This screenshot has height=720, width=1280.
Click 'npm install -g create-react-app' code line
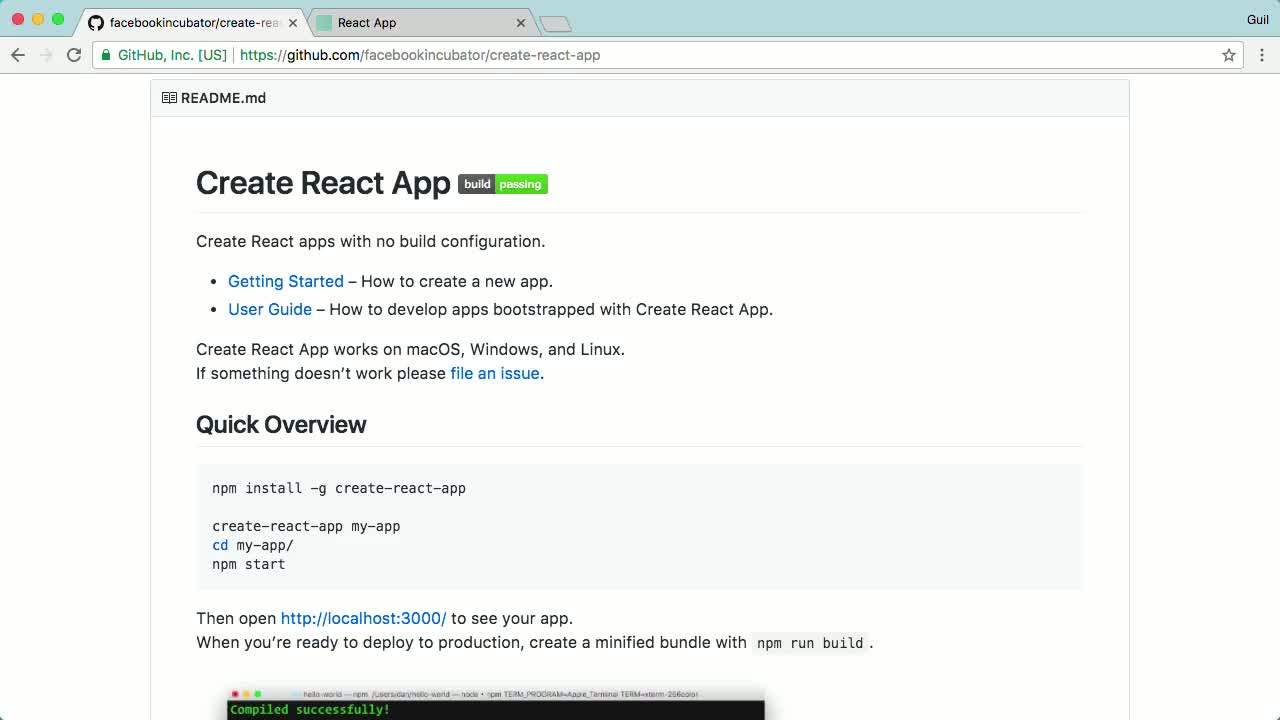coord(339,488)
